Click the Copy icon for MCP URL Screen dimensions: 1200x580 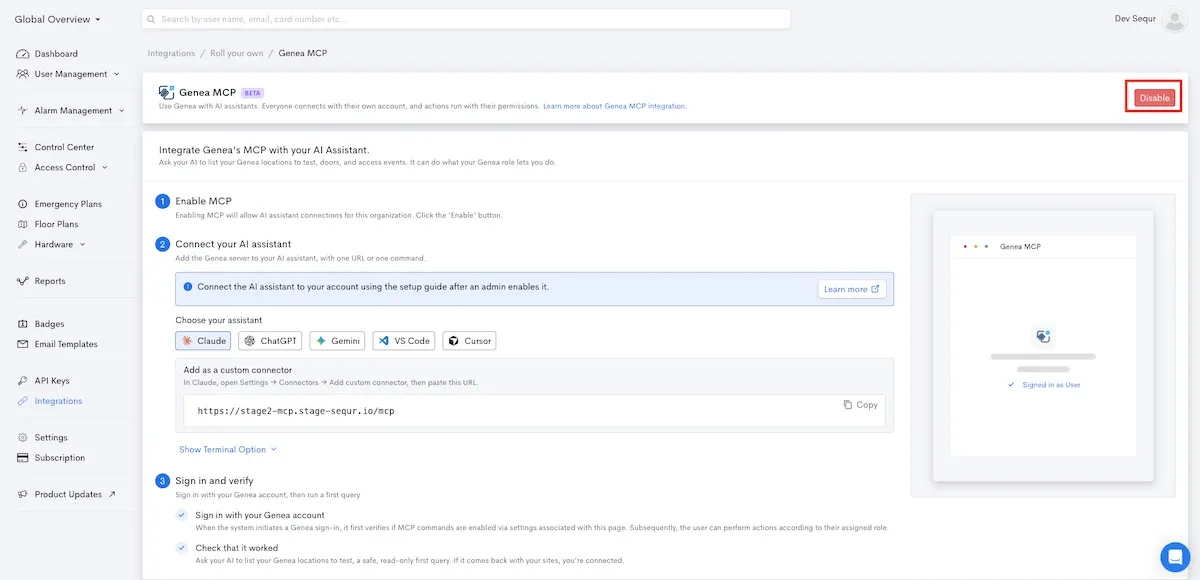pyautogui.click(x=847, y=405)
